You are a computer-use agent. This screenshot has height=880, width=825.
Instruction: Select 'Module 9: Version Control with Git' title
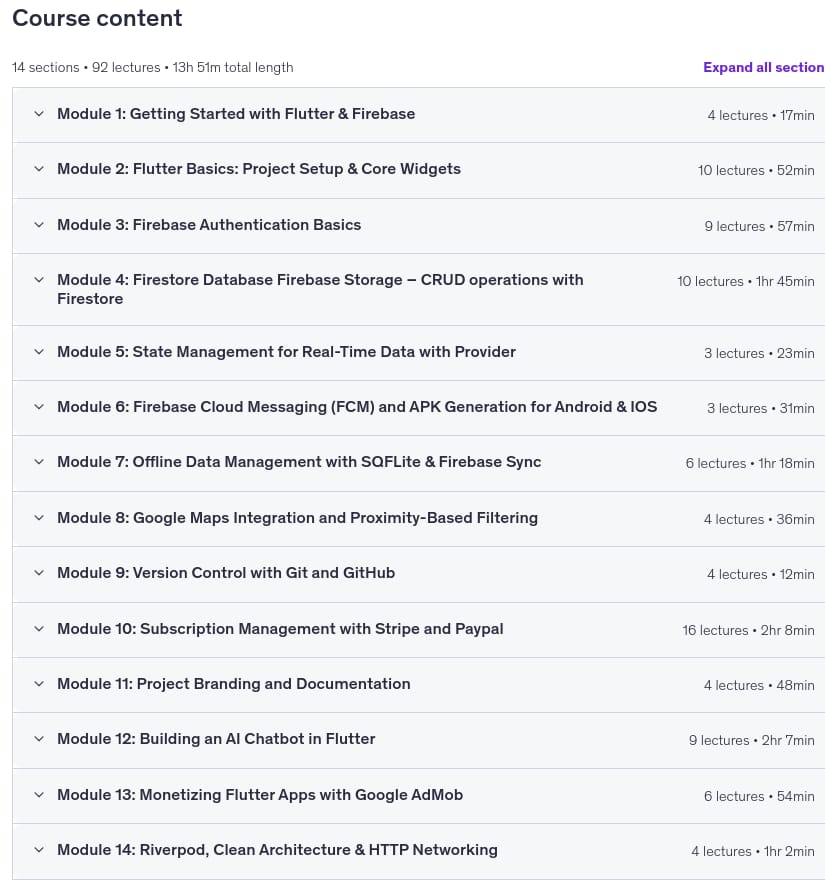pyautogui.click(x=226, y=573)
